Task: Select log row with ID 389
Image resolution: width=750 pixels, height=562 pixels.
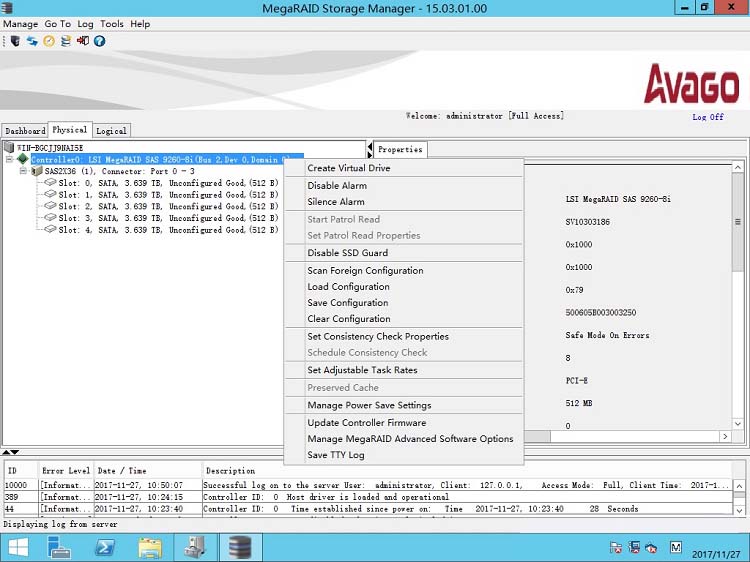Action: (x=367, y=497)
